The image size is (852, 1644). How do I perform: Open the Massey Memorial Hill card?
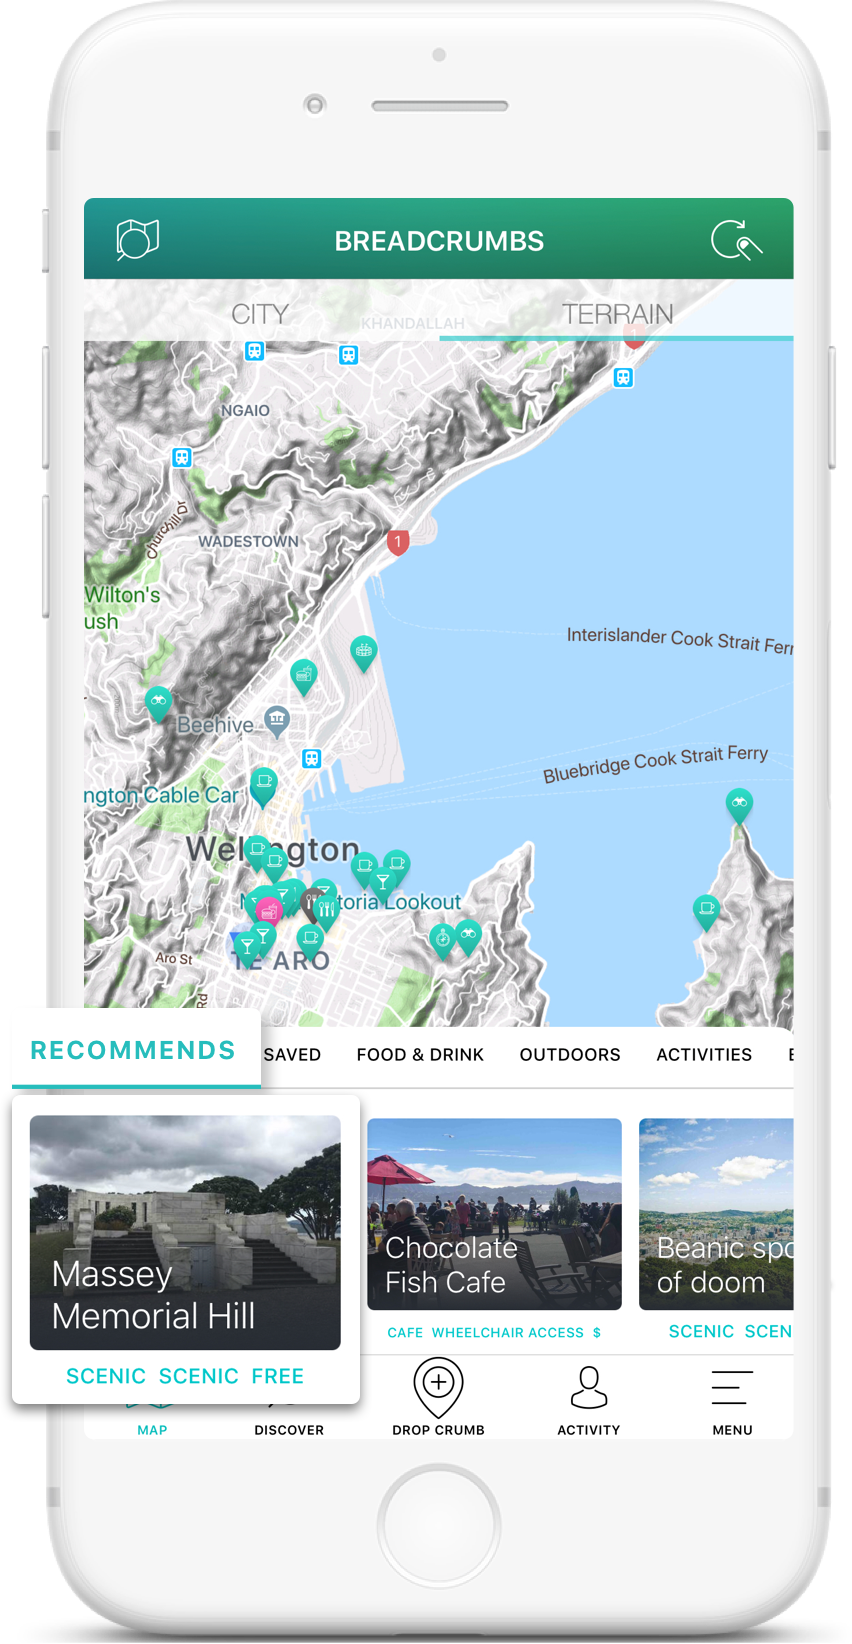[x=185, y=1233]
